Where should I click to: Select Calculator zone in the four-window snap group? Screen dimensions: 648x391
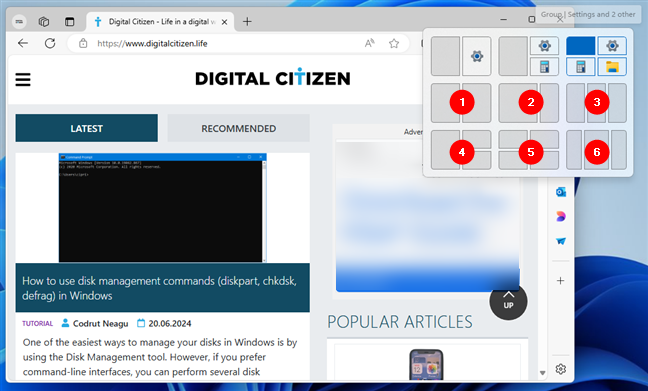pyautogui.click(x=581, y=67)
